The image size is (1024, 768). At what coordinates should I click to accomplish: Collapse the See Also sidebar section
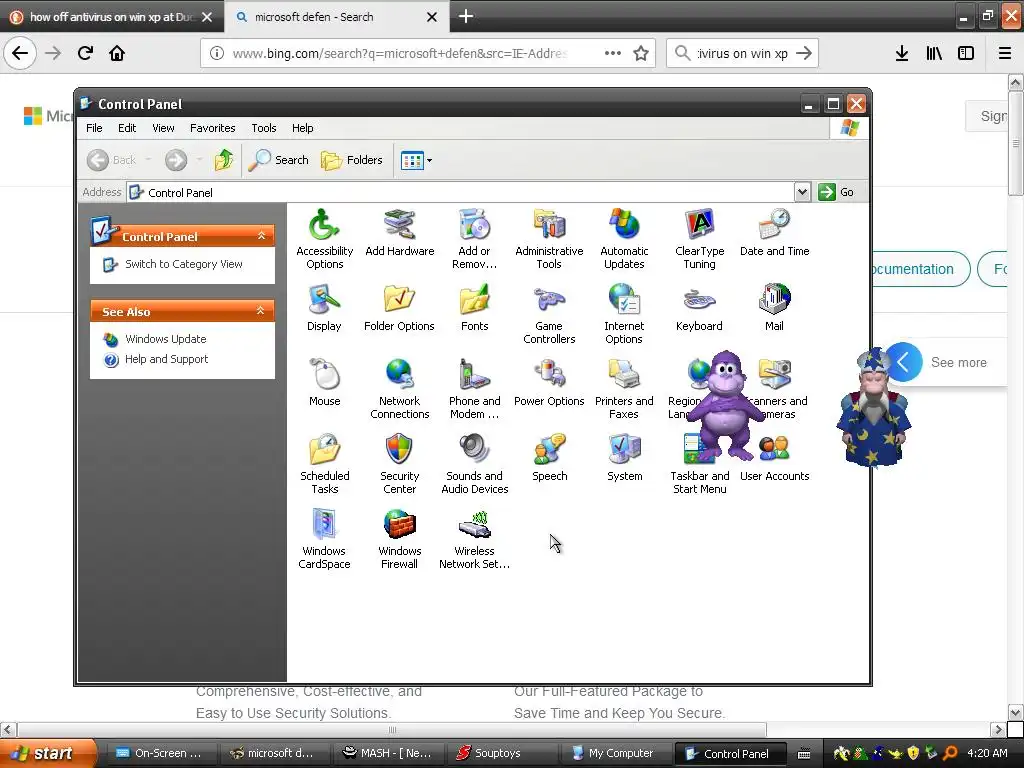(x=261, y=311)
